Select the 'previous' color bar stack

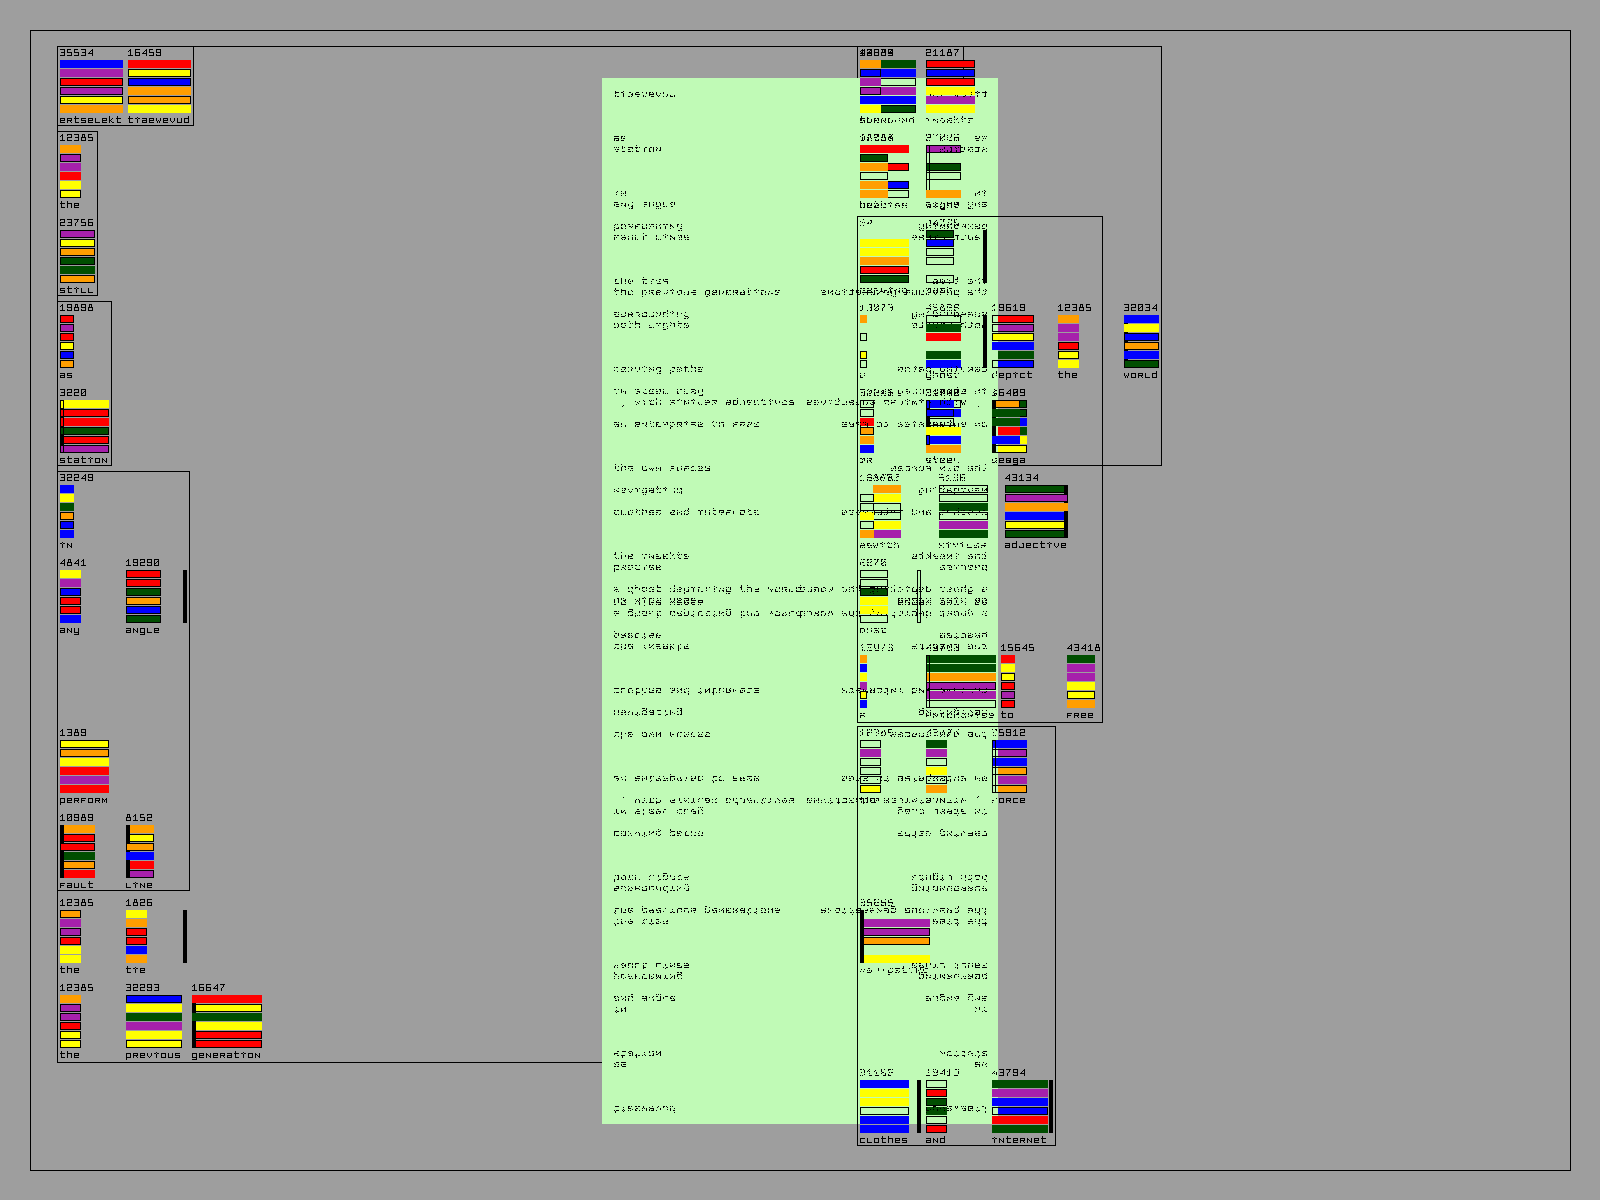tap(154, 1021)
